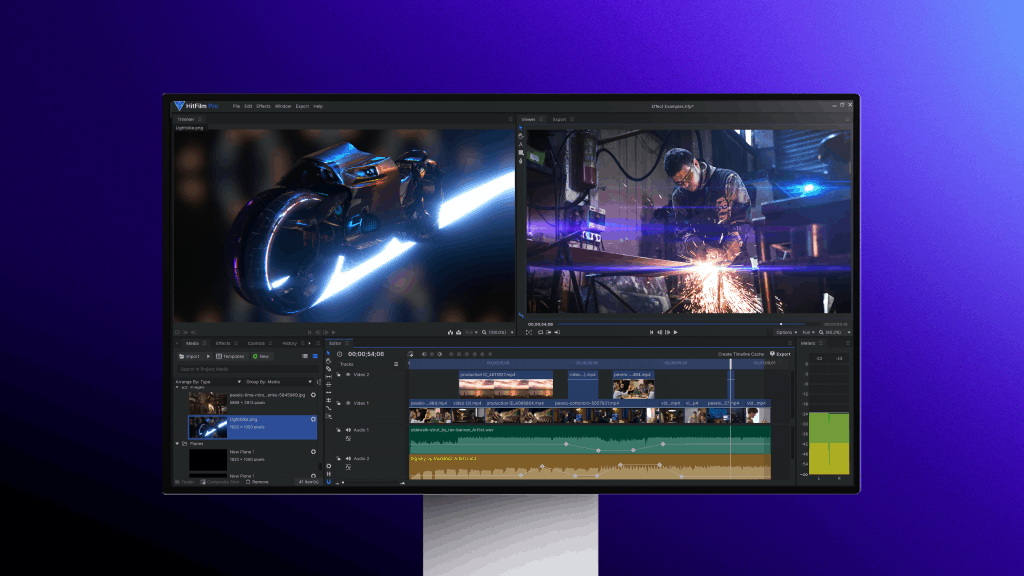The height and width of the screenshot is (576, 1024).
Task: Select the Viewer freehand pen tool
Action: [x=520, y=160]
